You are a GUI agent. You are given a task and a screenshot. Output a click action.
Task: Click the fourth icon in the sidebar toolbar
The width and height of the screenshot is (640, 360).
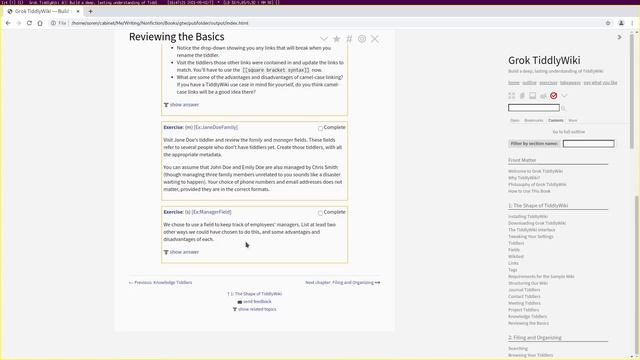pos(543,96)
